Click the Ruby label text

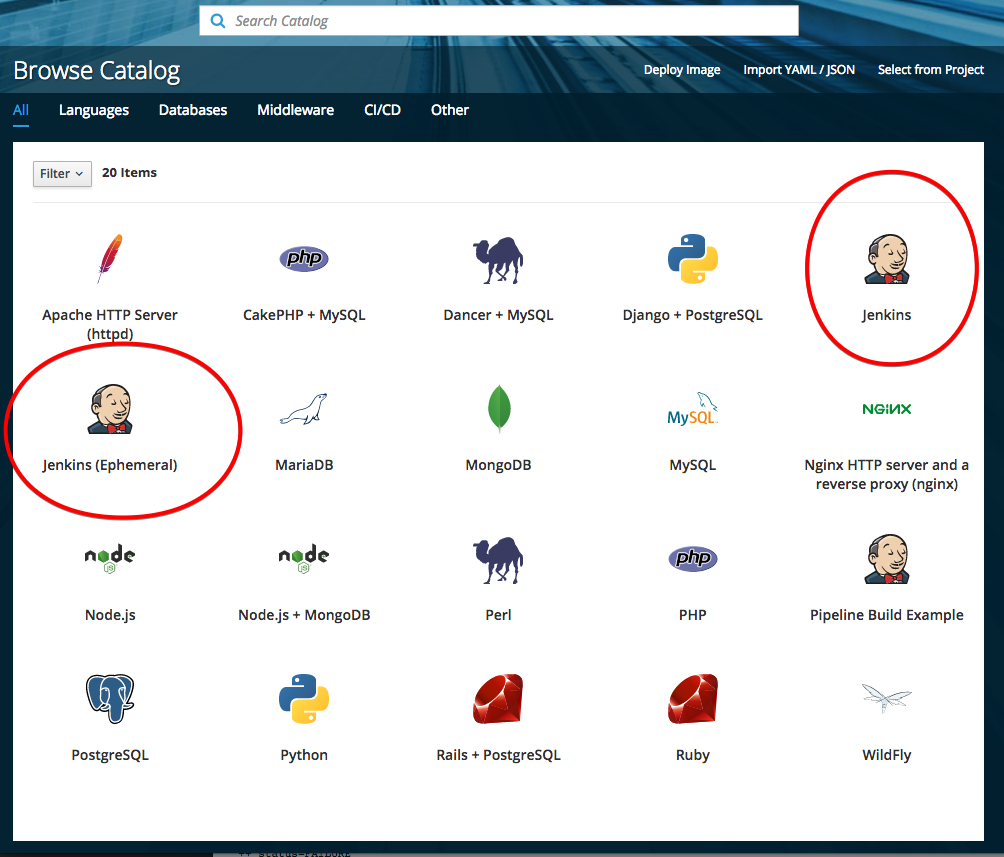[693, 755]
